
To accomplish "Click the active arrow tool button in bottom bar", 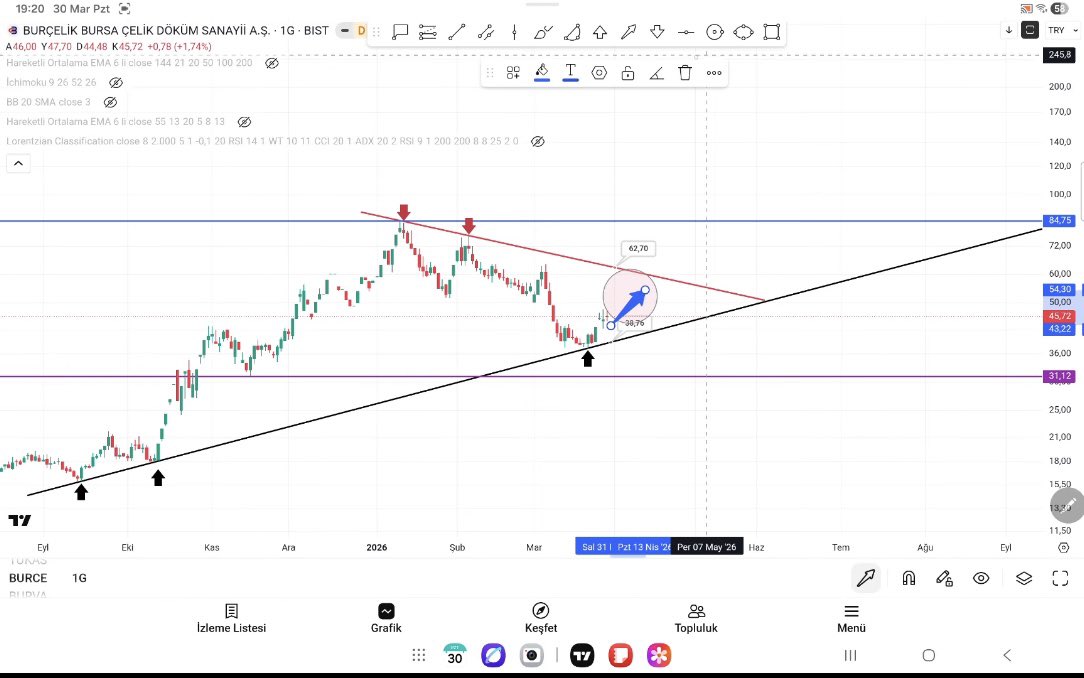I will click(866, 578).
